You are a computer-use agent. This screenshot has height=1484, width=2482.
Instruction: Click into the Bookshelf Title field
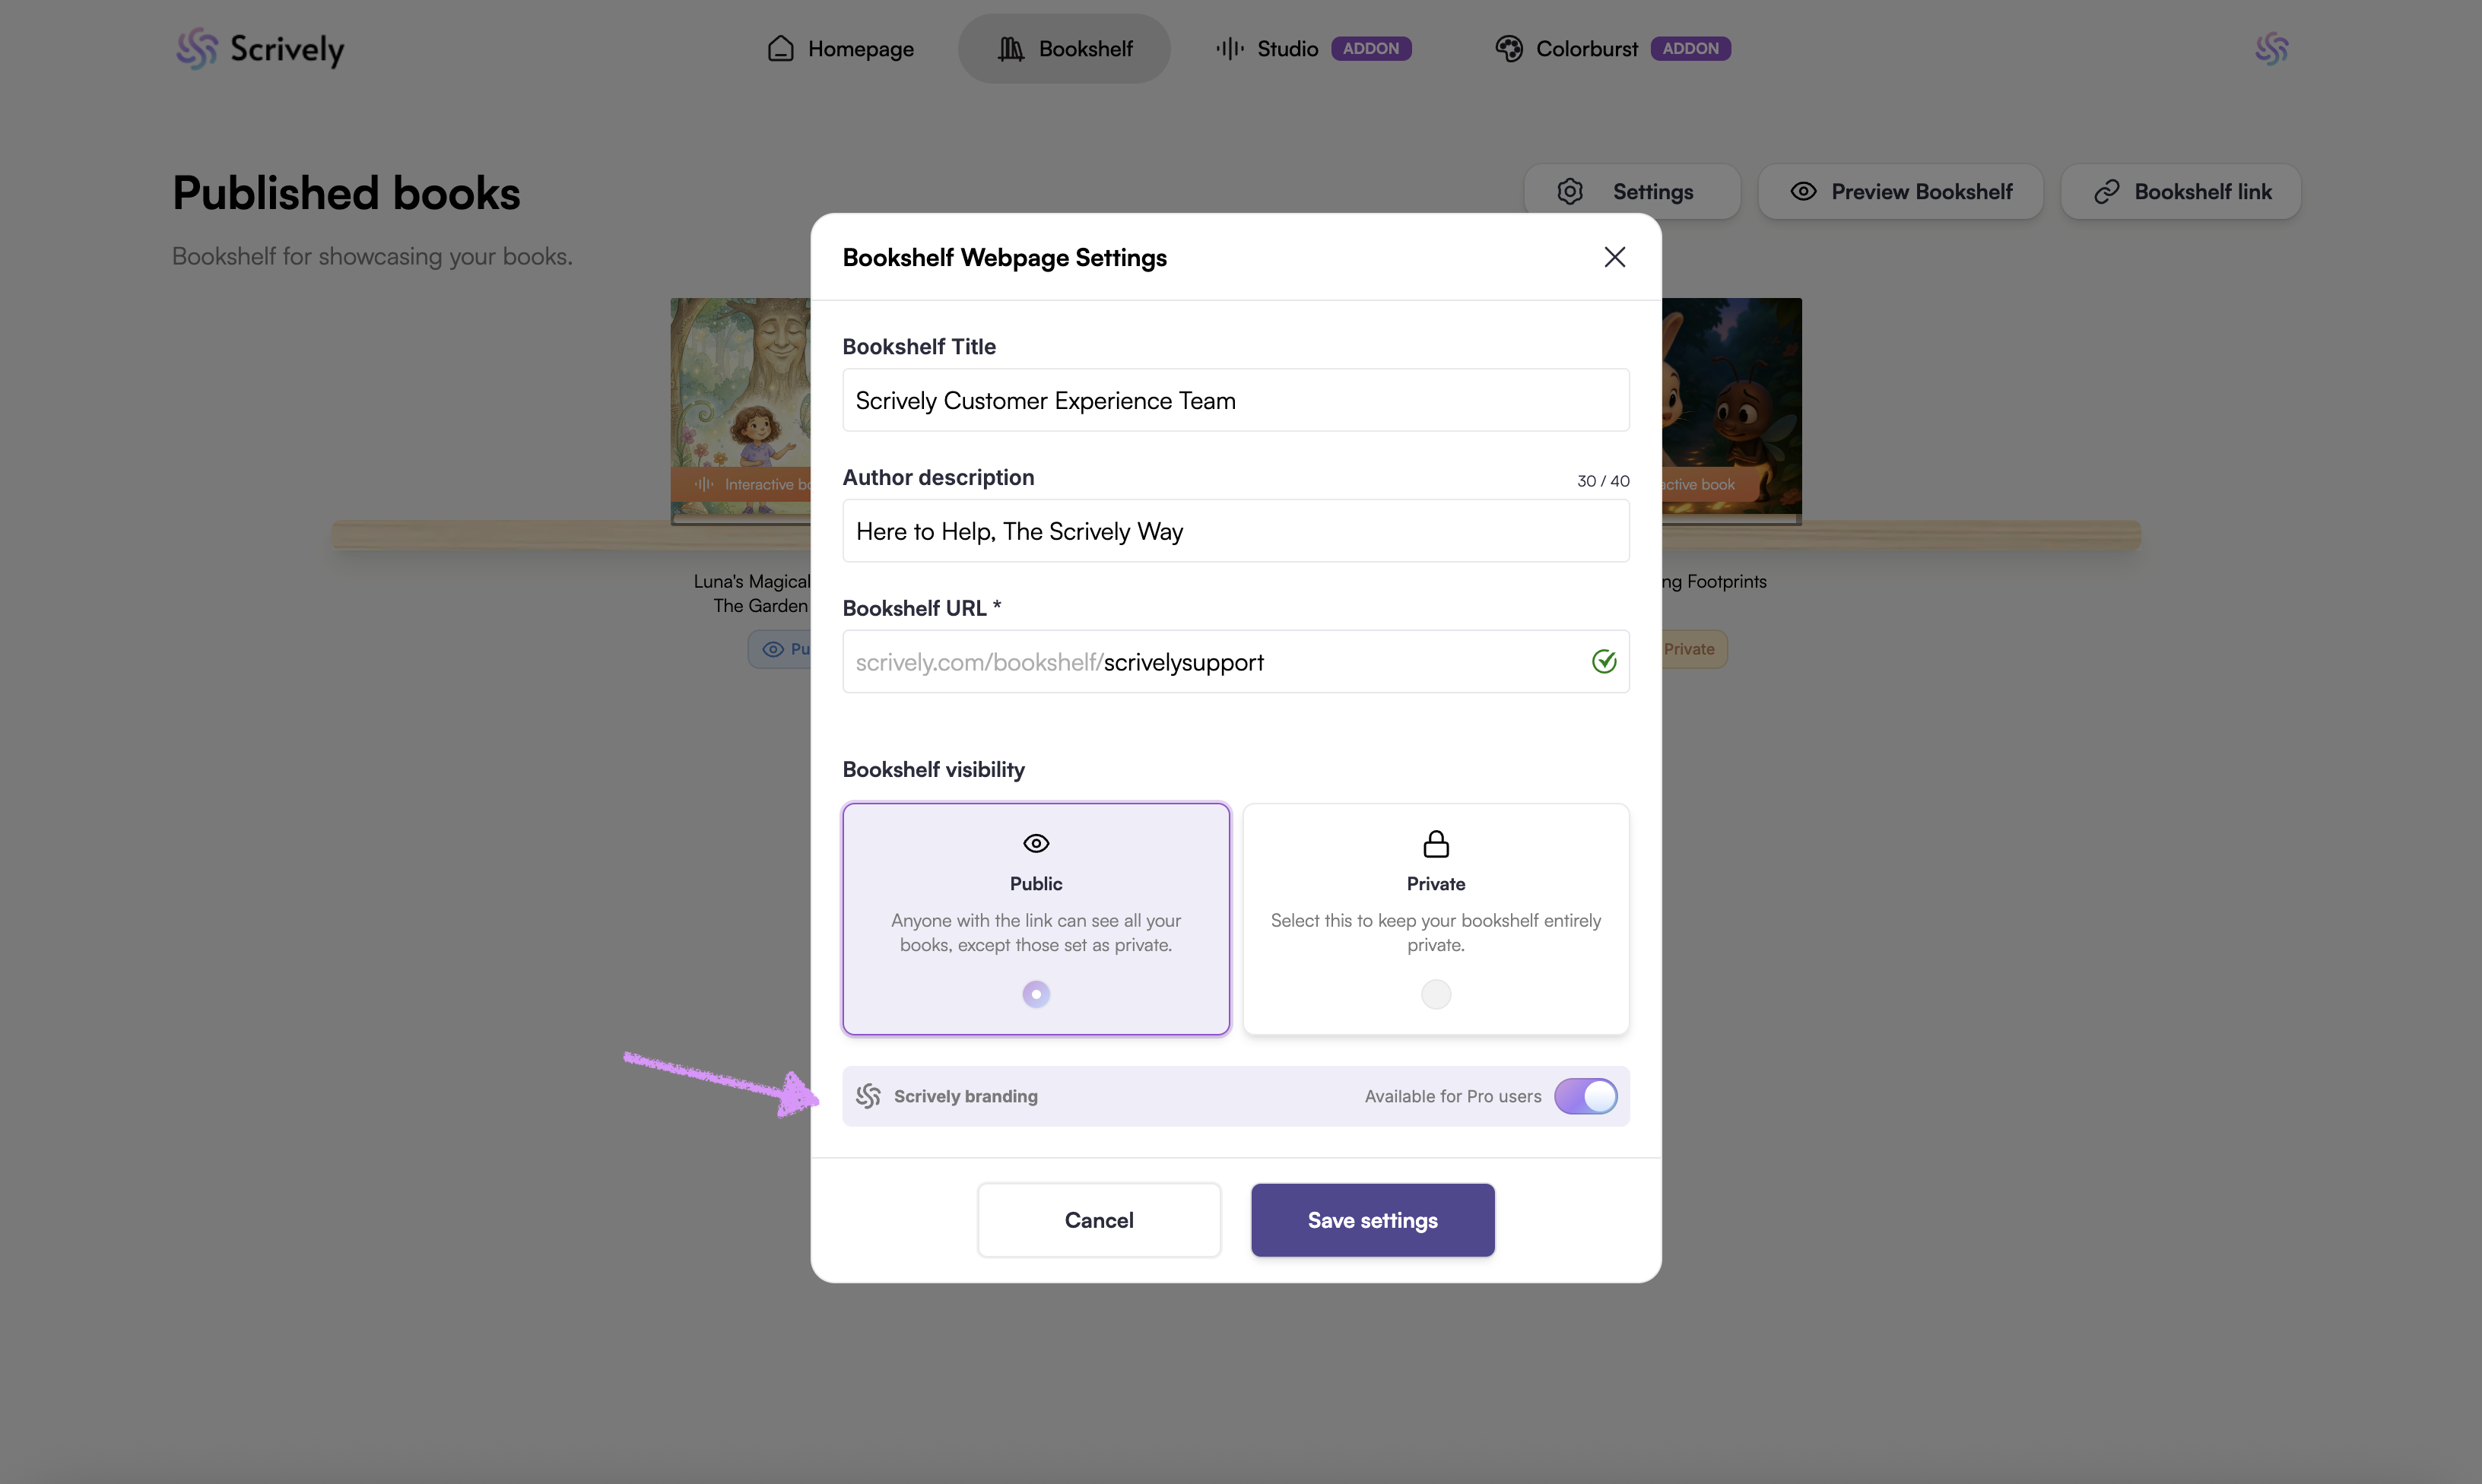pyautogui.click(x=1236, y=400)
